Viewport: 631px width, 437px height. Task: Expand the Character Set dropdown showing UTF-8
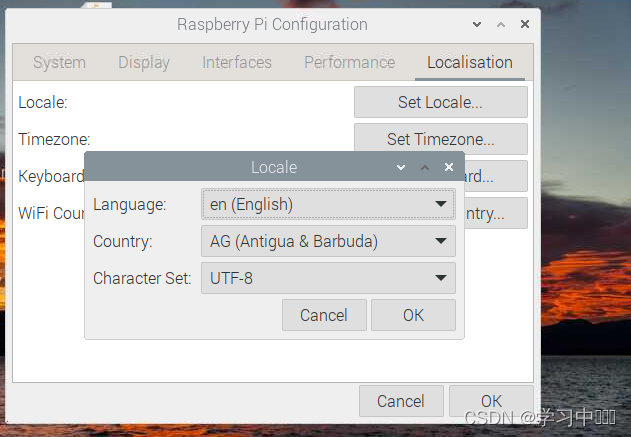point(328,278)
